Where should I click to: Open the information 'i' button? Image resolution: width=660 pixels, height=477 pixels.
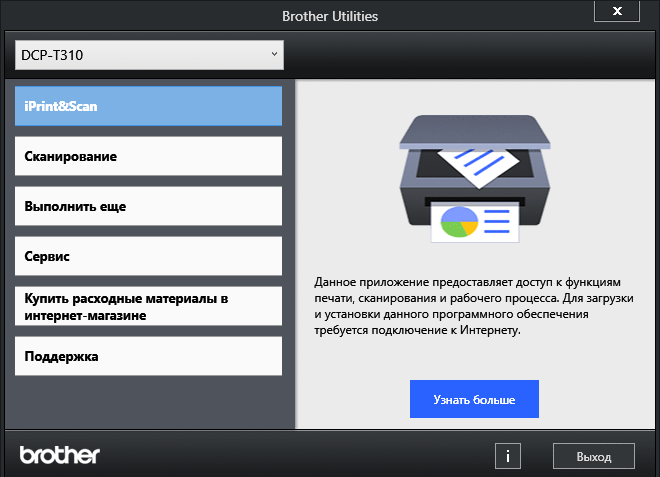[508, 456]
